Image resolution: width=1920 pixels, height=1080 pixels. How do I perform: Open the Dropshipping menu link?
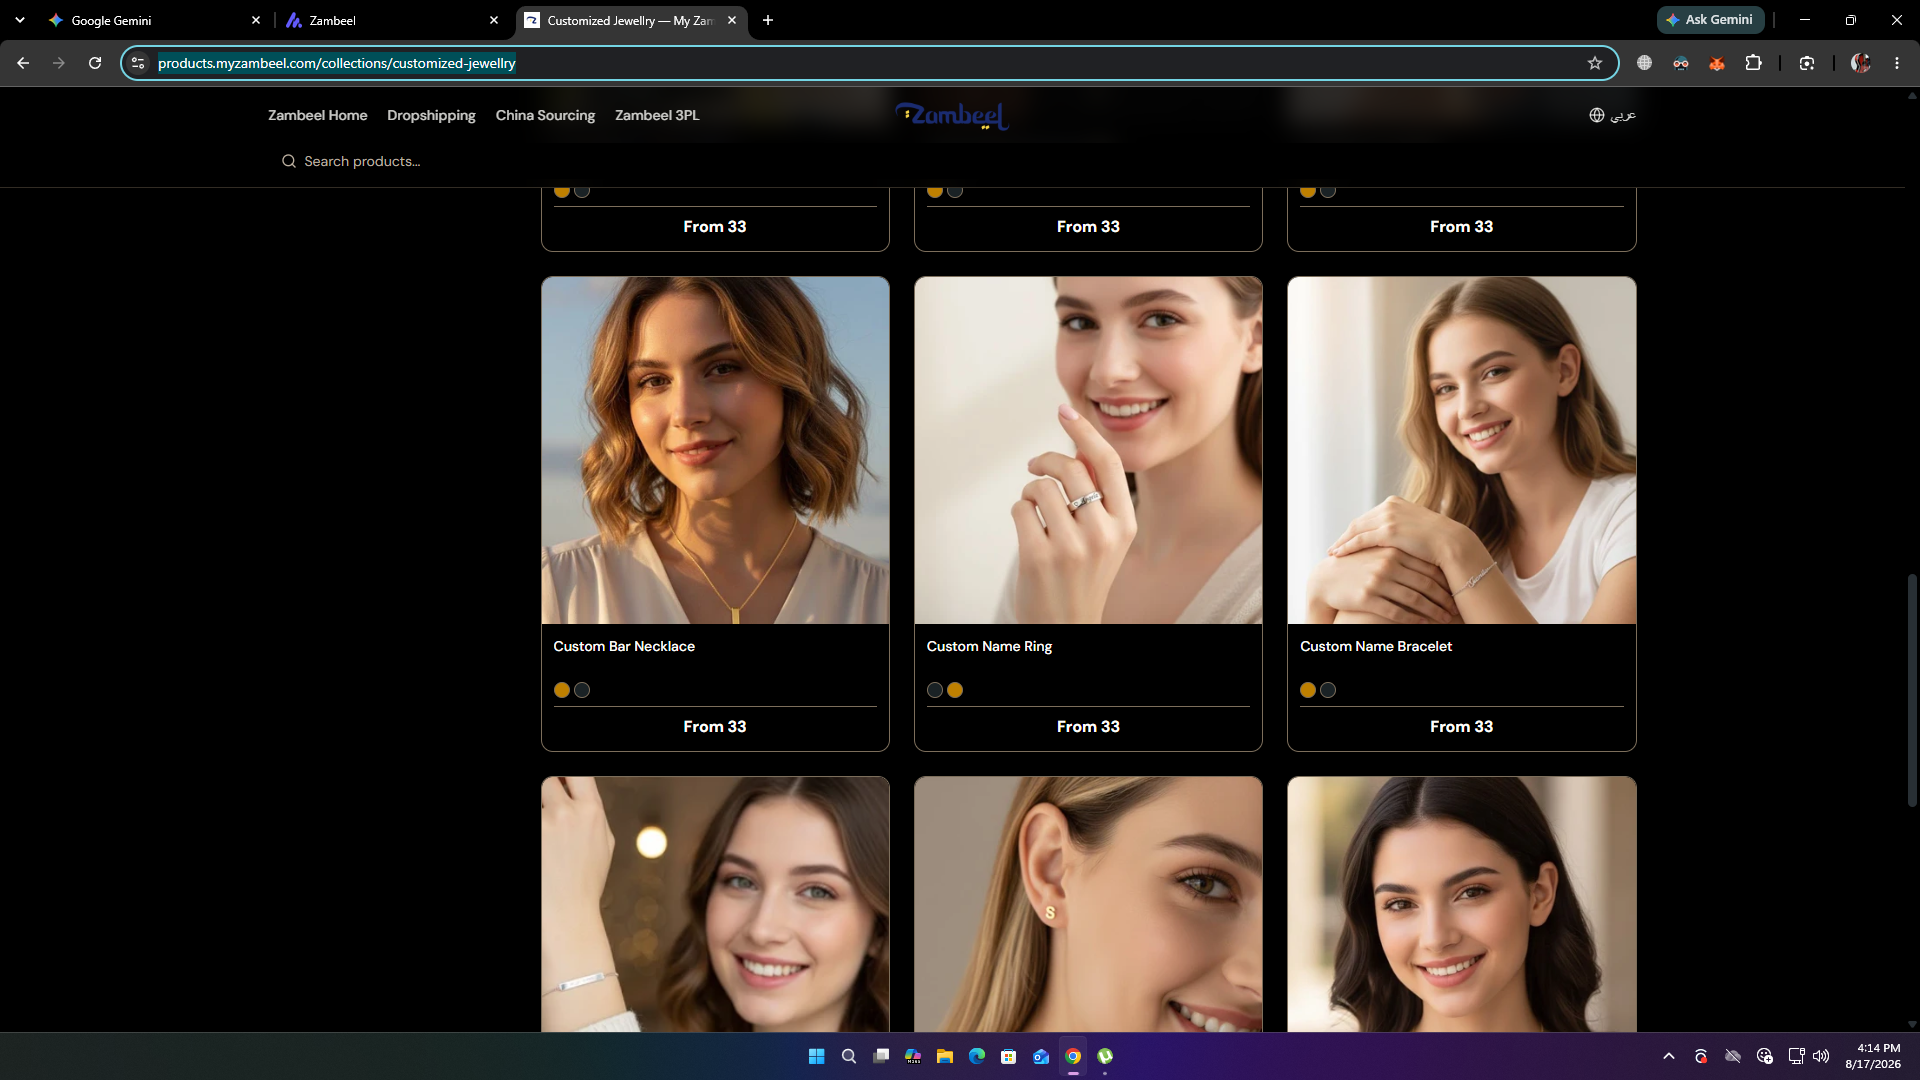coord(431,115)
